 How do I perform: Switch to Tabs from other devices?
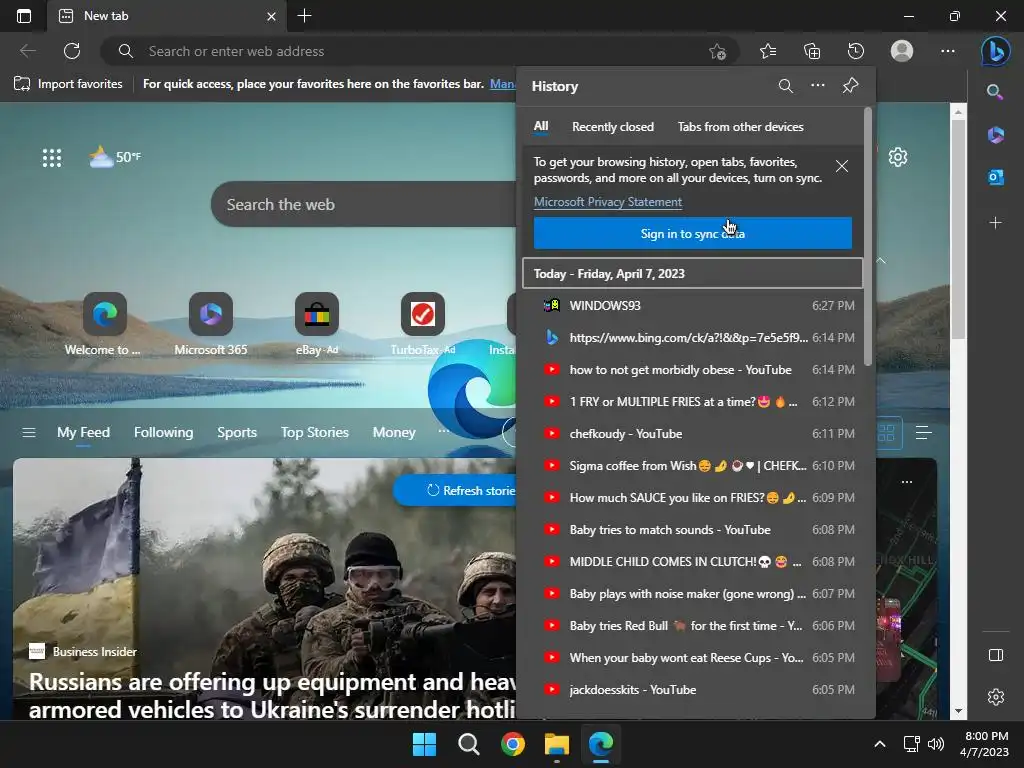(x=740, y=127)
